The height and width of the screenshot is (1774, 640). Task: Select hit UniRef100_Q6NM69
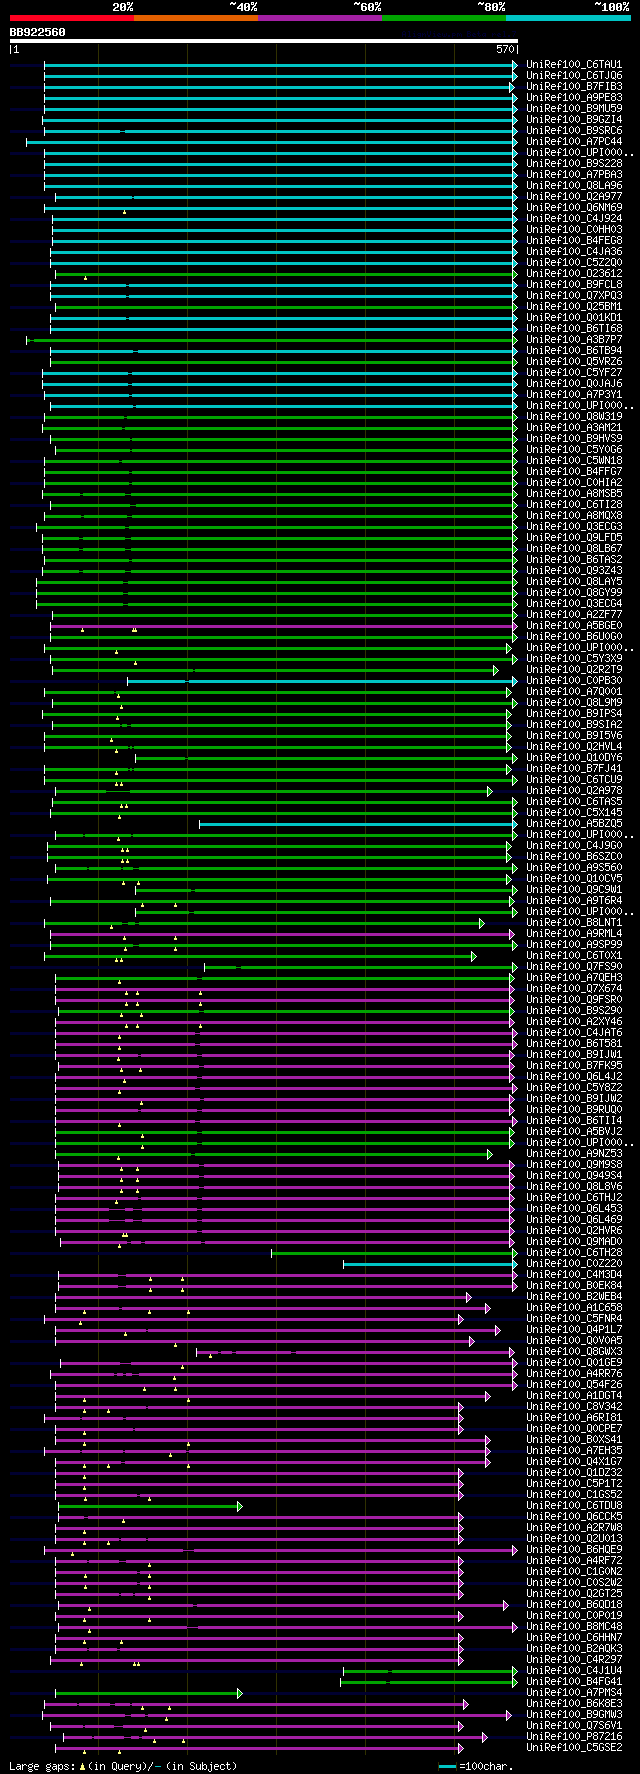pos(574,208)
